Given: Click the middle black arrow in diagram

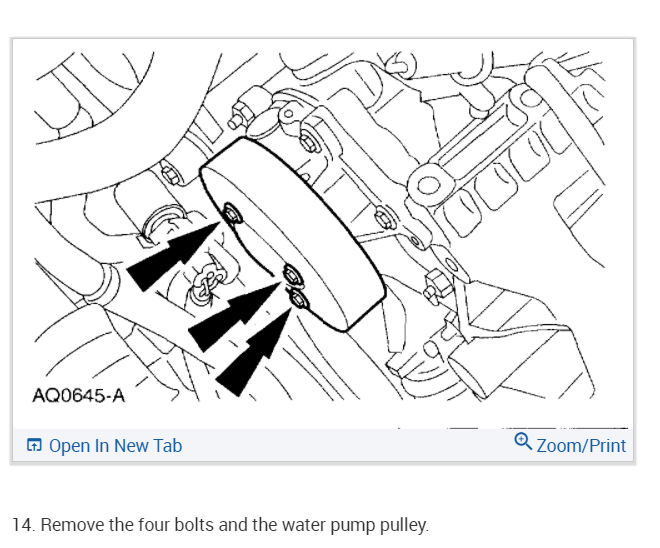Looking at the screenshot, I should 234,316.
